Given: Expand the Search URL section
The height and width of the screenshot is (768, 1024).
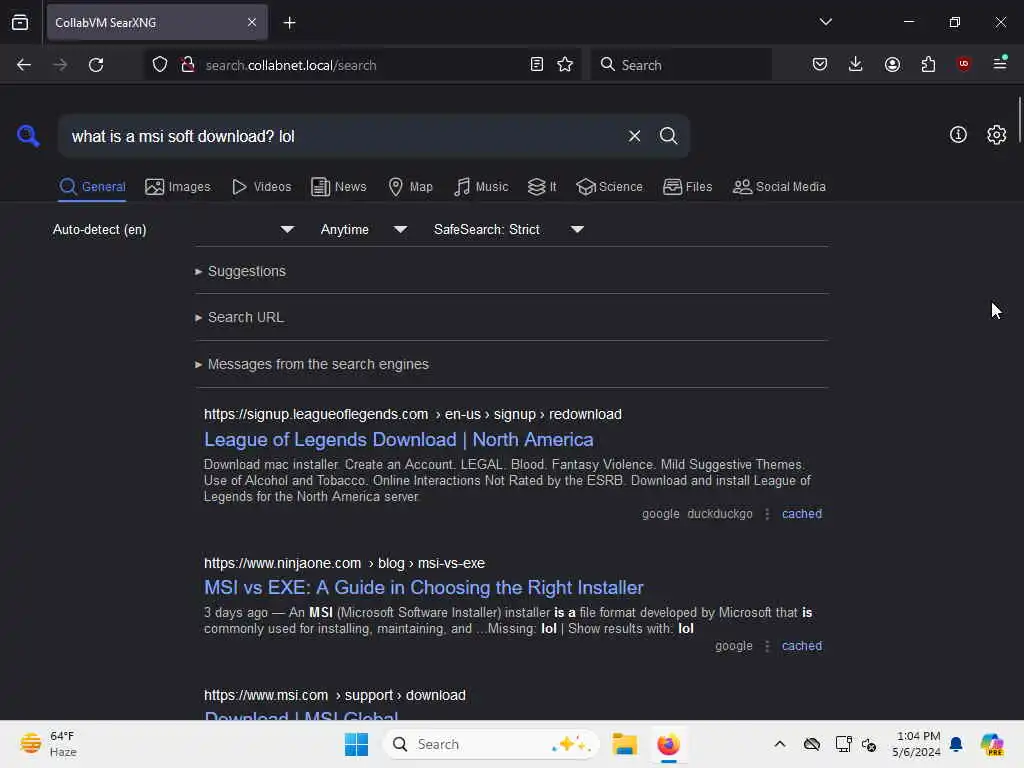Looking at the screenshot, I should click(x=240, y=317).
